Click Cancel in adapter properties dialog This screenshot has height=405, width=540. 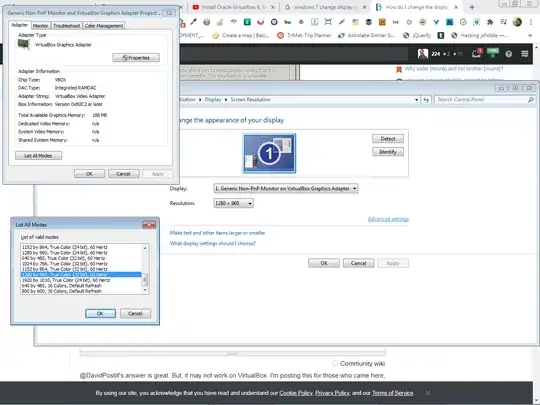[x=123, y=174]
